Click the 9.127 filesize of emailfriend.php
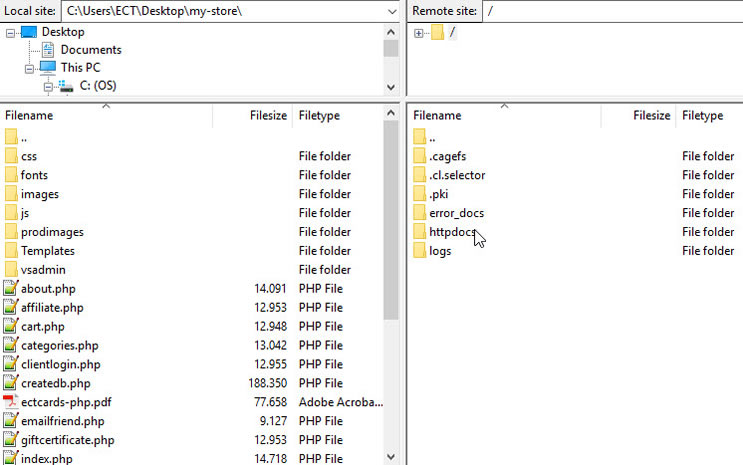This screenshot has height=465, width=743. [x=273, y=421]
